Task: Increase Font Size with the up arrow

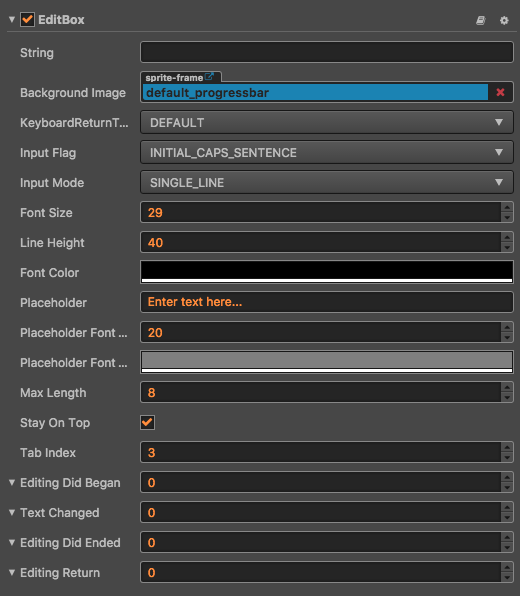Action: (x=507, y=207)
